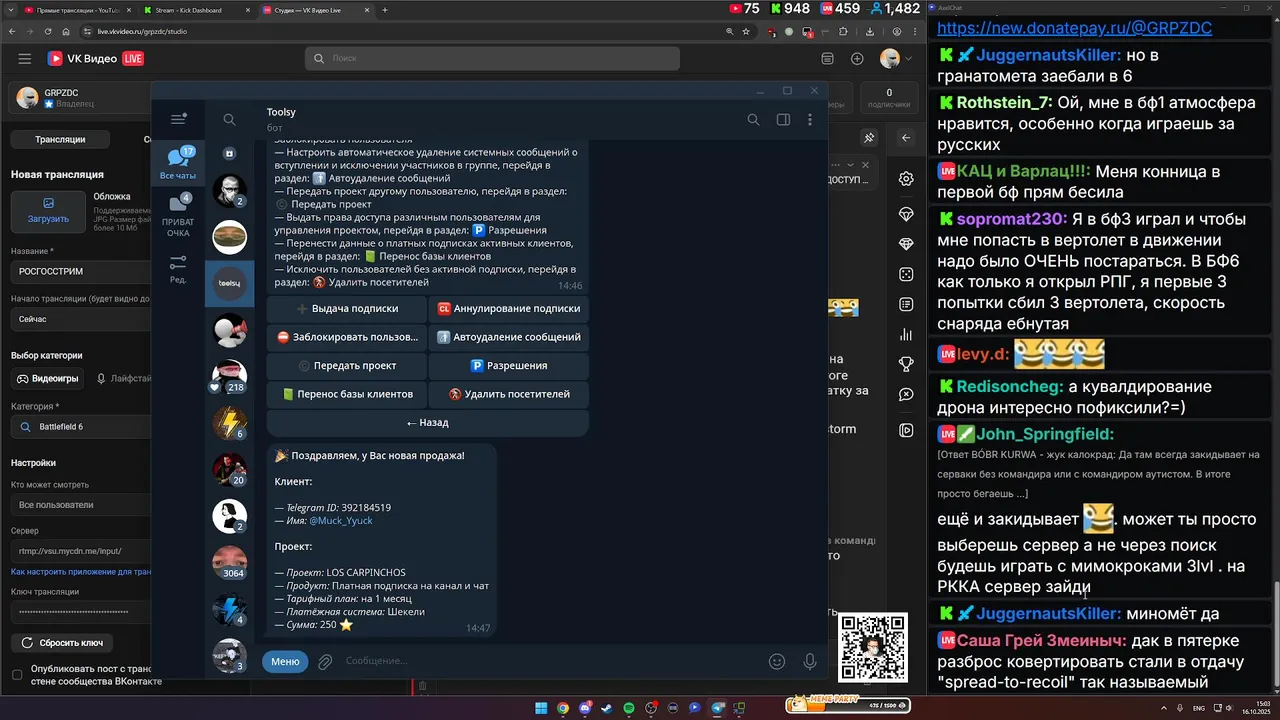Open Spotify from the taskbar

point(629,708)
